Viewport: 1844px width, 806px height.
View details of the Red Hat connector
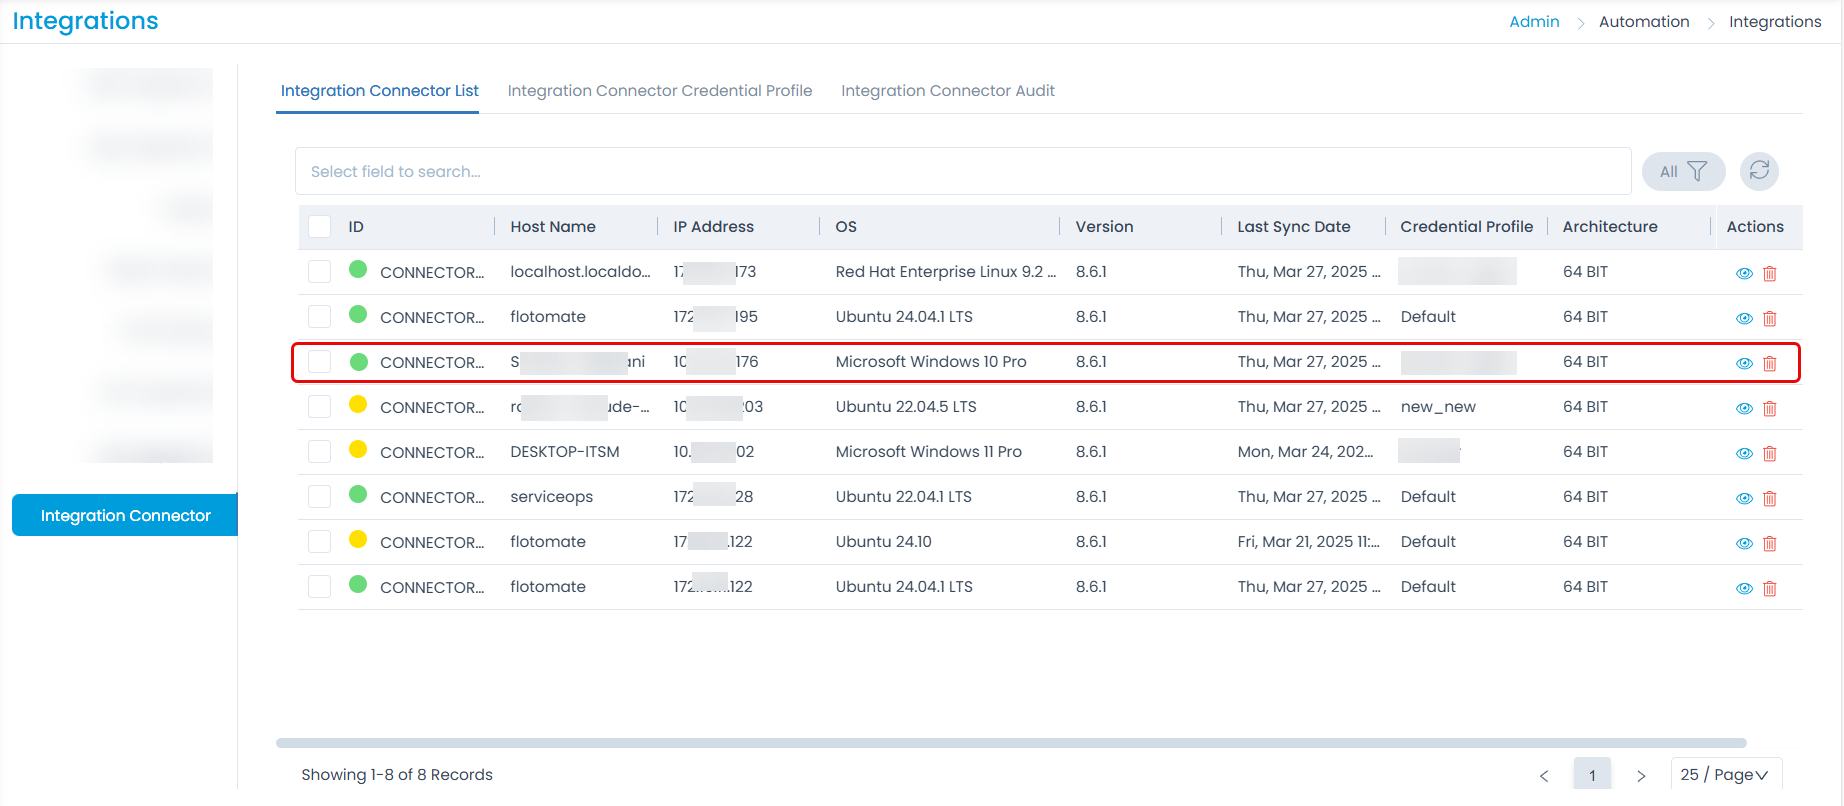tap(1744, 273)
